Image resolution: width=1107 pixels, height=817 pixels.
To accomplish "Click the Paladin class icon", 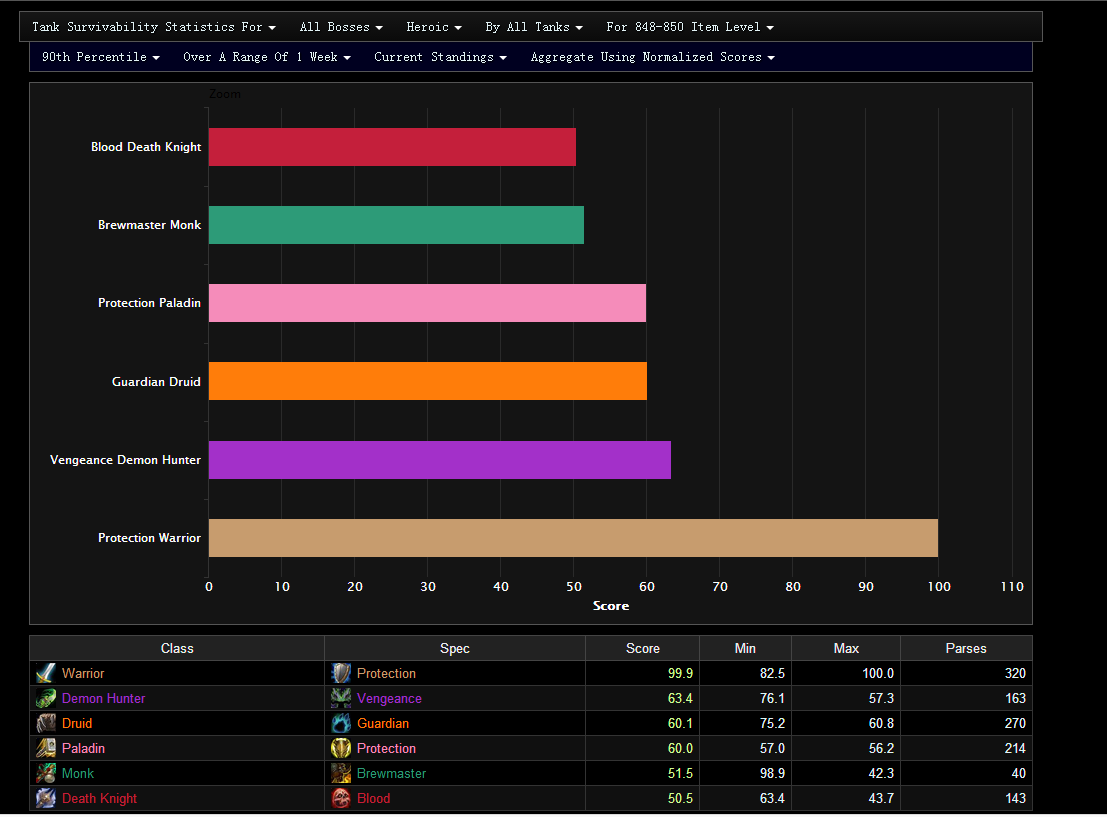I will point(46,749).
